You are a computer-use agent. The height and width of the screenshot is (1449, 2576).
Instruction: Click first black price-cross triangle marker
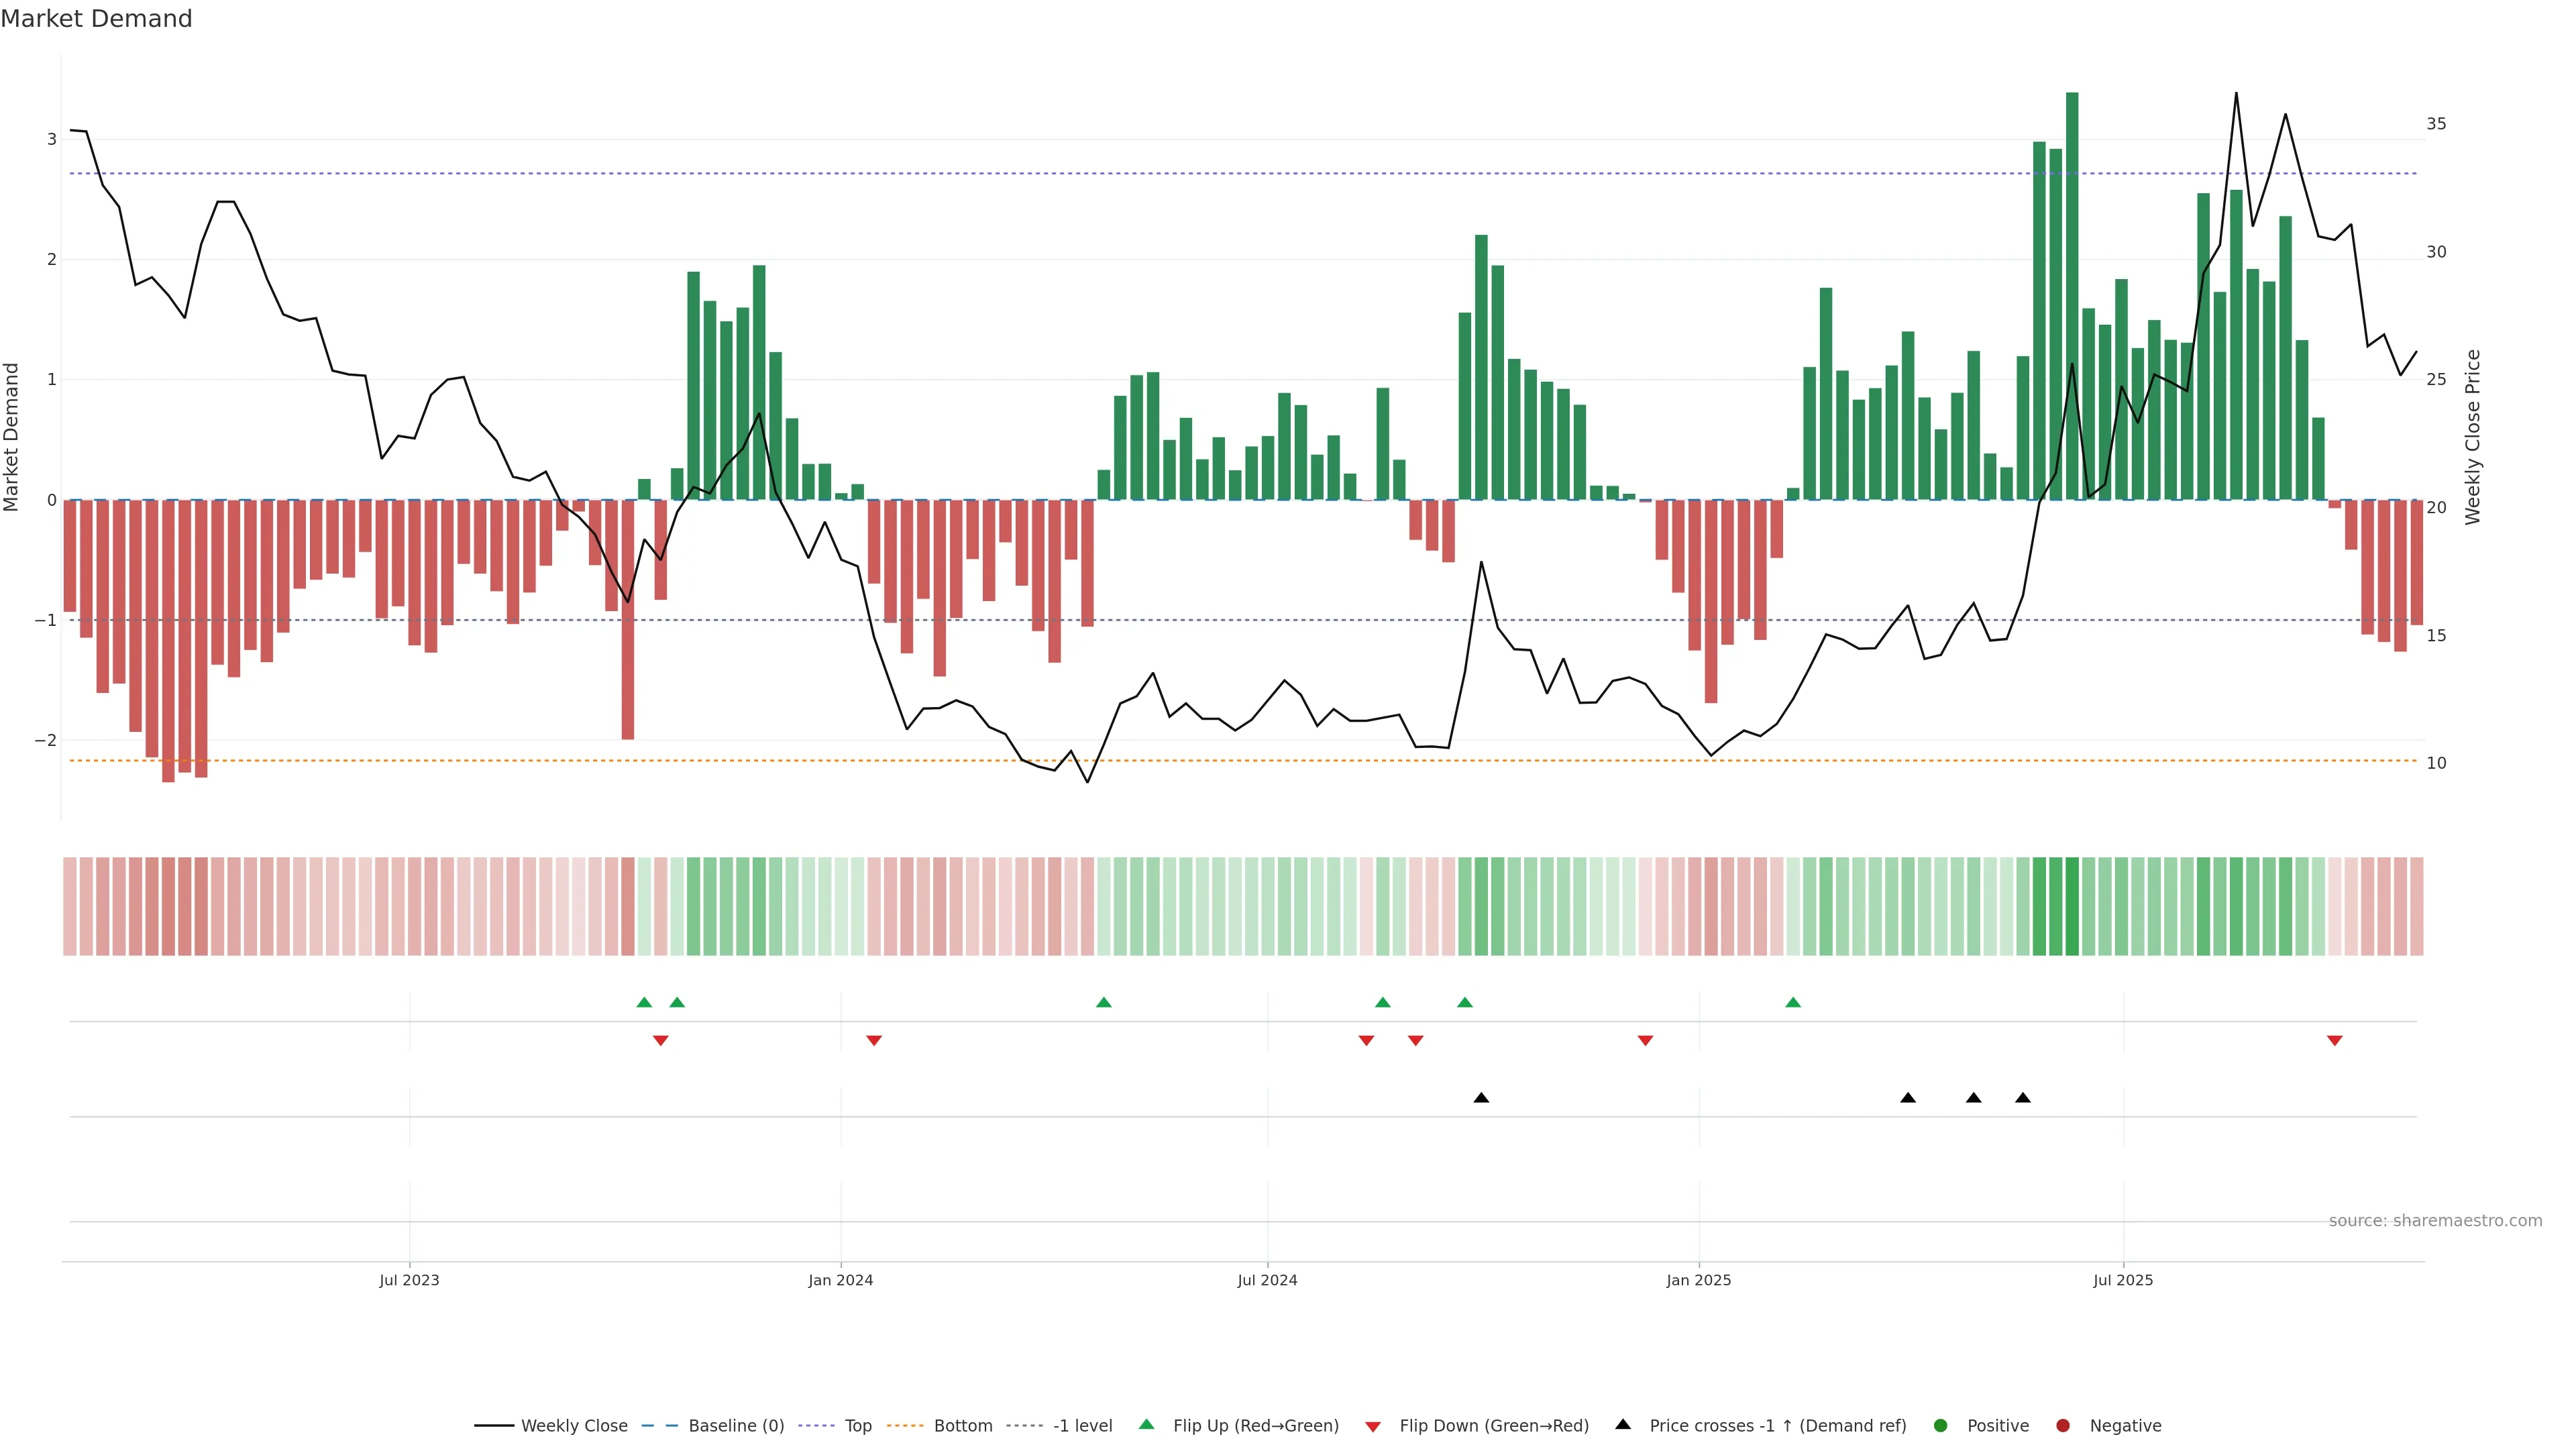coord(1481,1098)
